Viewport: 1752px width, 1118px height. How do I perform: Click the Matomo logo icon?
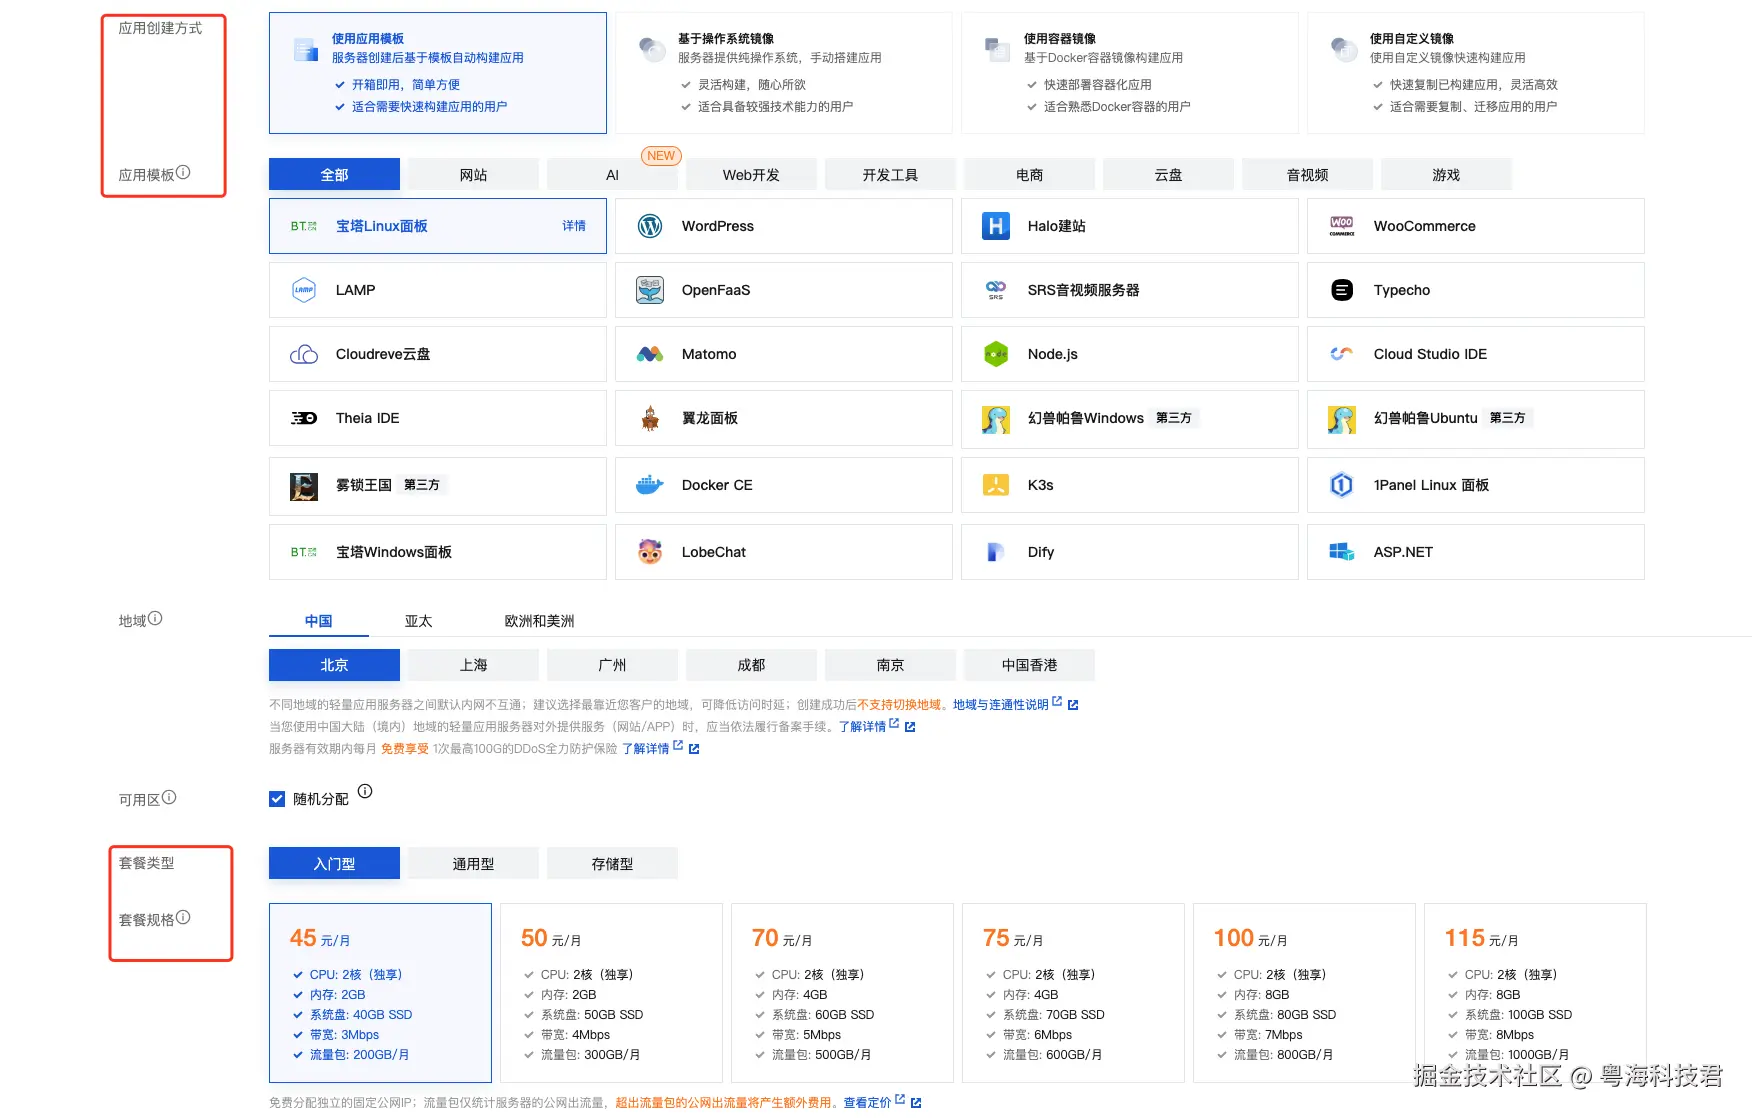click(x=650, y=354)
